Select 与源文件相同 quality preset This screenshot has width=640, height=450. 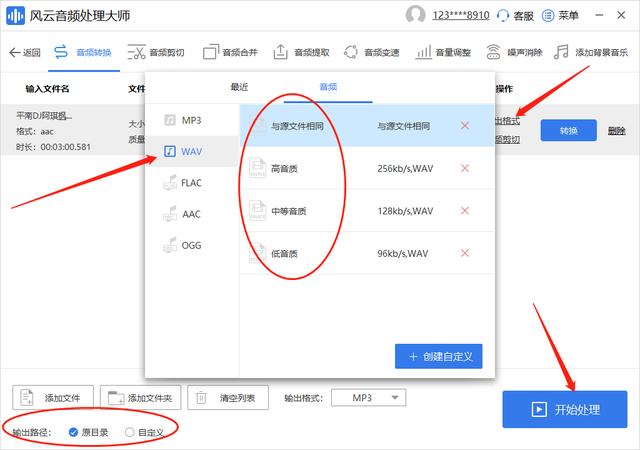pos(367,126)
